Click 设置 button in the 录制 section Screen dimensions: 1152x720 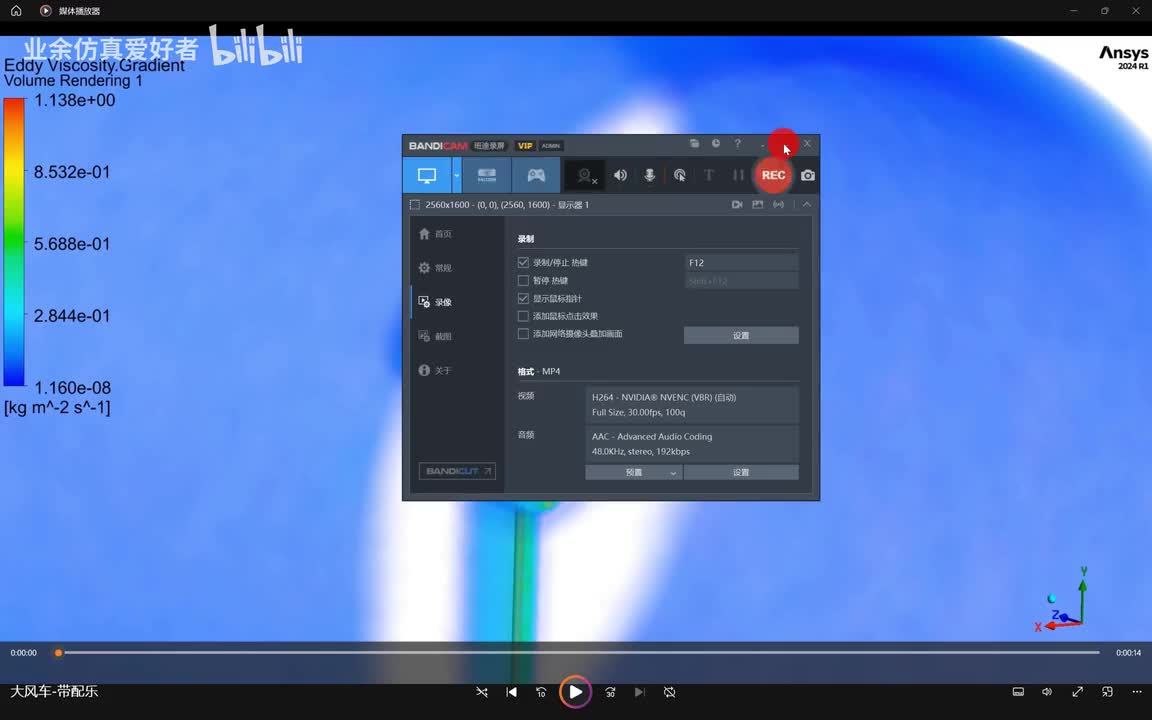(x=741, y=335)
